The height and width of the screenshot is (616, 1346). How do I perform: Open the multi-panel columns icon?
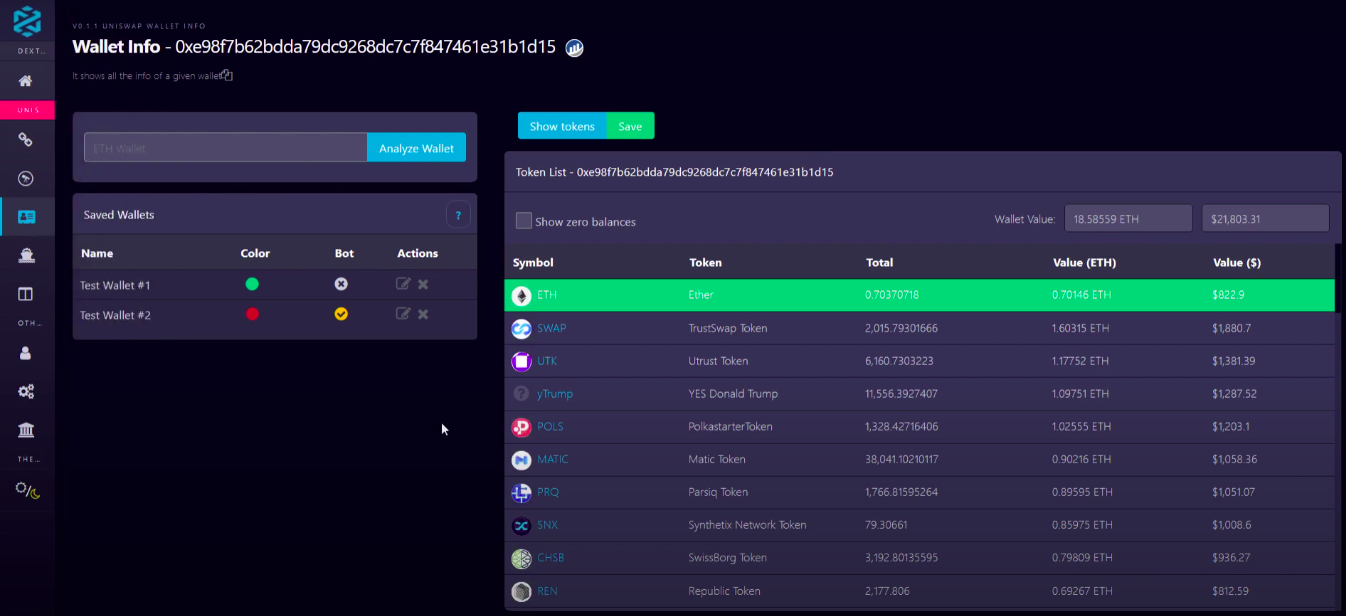pyautogui.click(x=26, y=294)
